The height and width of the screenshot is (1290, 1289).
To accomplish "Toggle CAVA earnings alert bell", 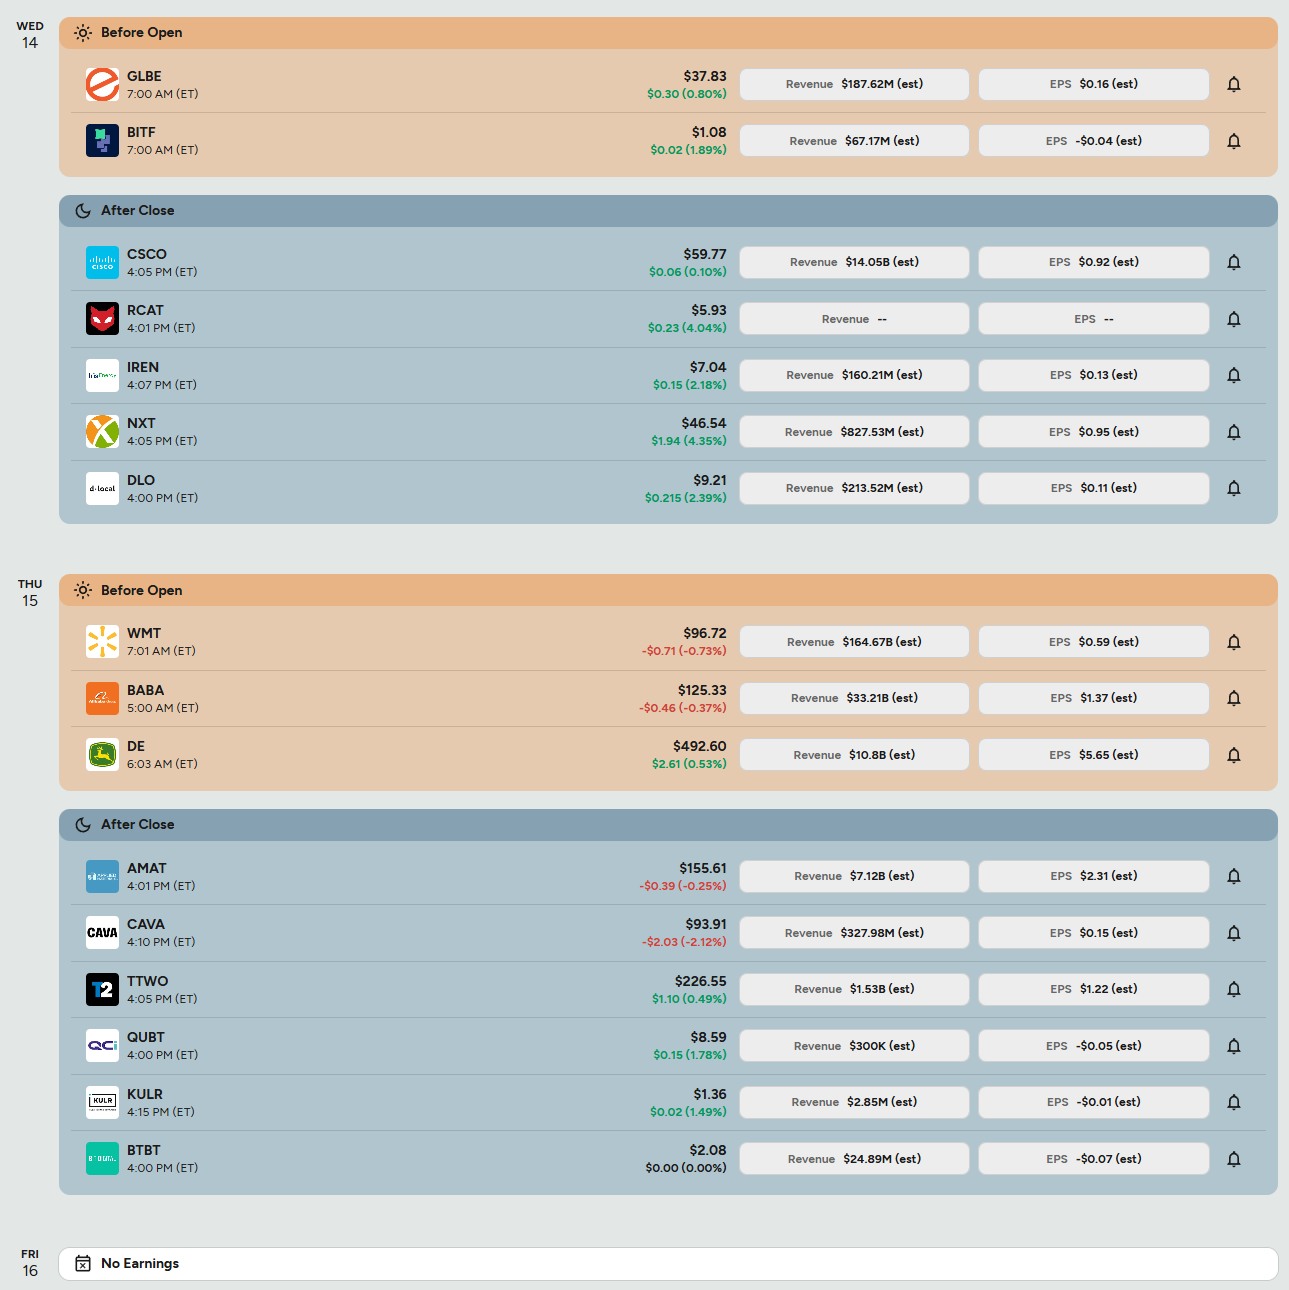I will click(x=1234, y=933).
